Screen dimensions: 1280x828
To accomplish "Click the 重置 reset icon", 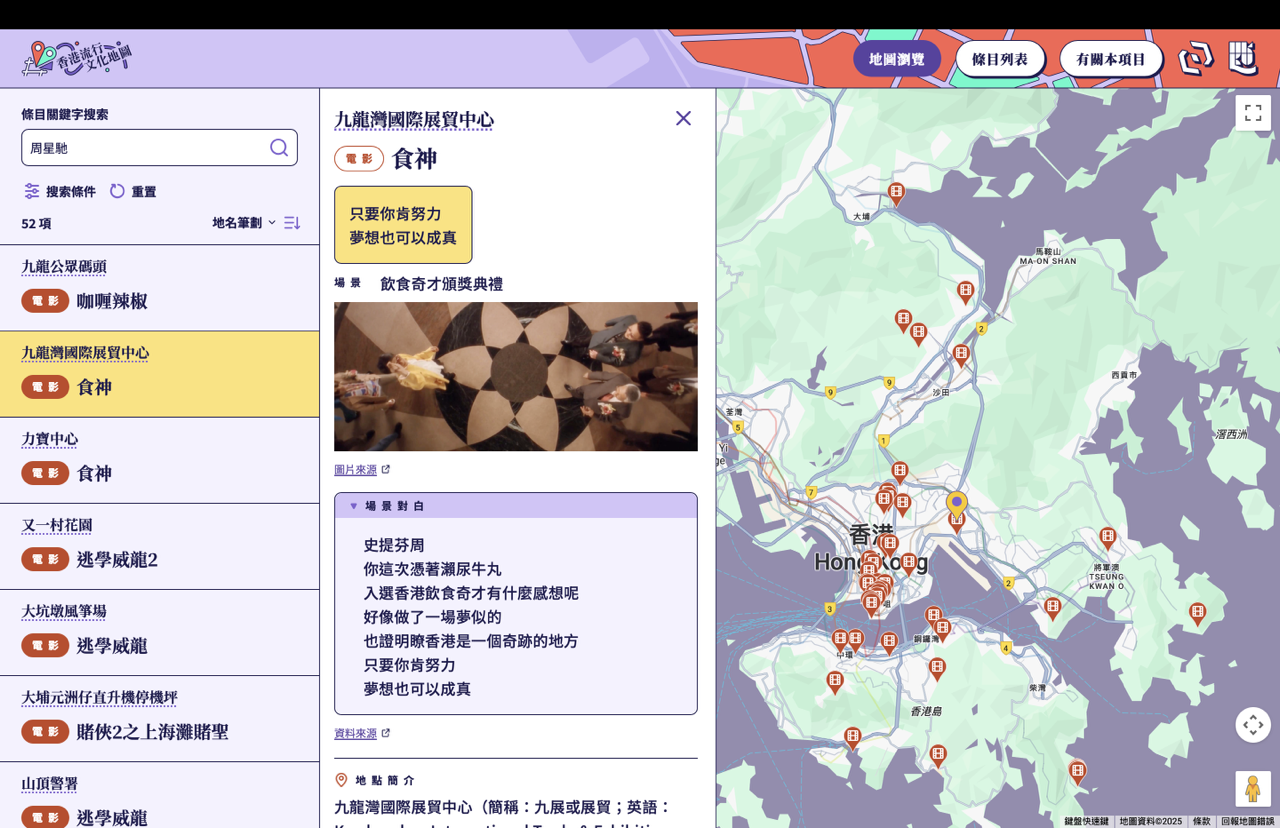I will [x=118, y=191].
